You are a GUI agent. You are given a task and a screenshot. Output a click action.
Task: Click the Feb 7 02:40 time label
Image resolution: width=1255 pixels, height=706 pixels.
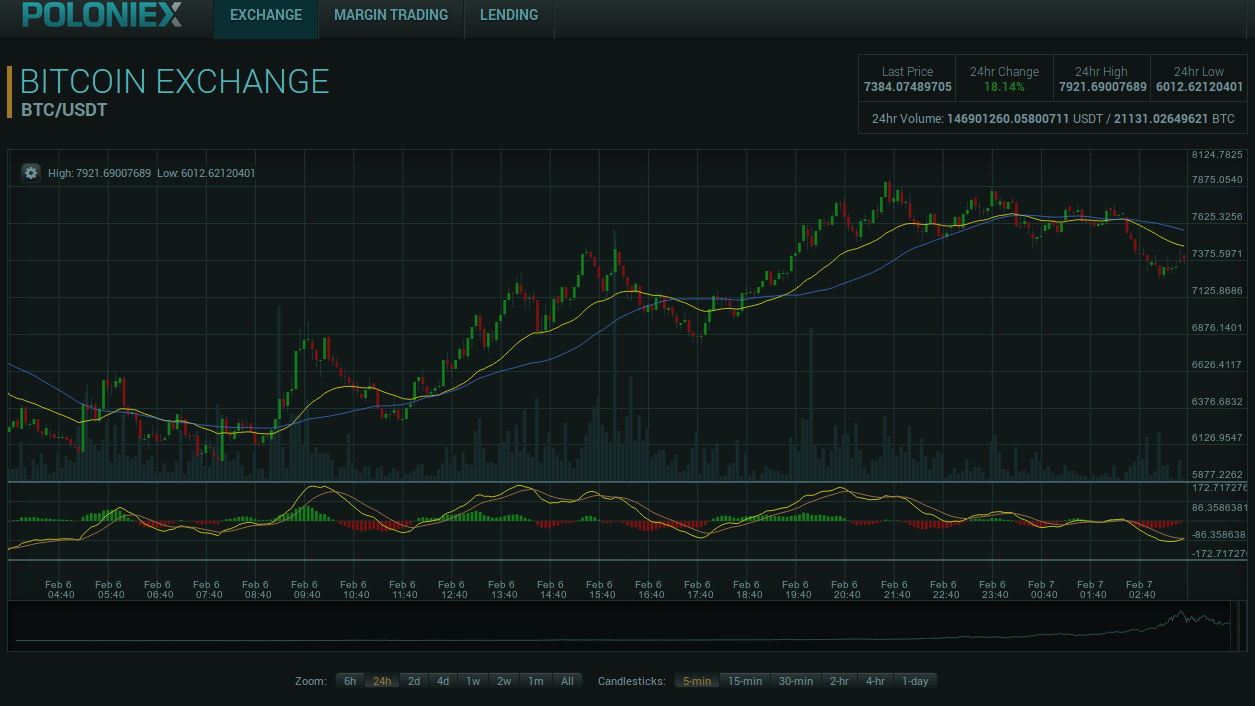point(1139,590)
